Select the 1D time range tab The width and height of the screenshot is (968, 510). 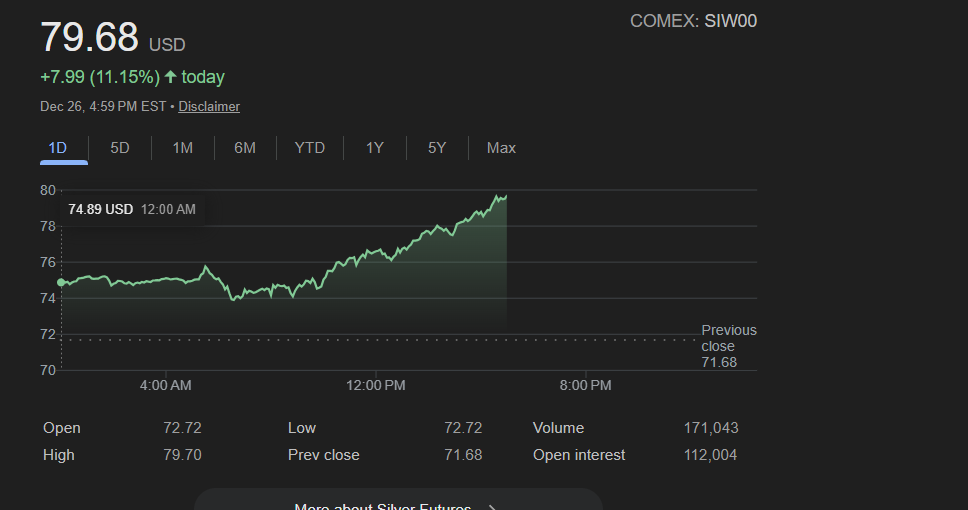(x=58, y=148)
